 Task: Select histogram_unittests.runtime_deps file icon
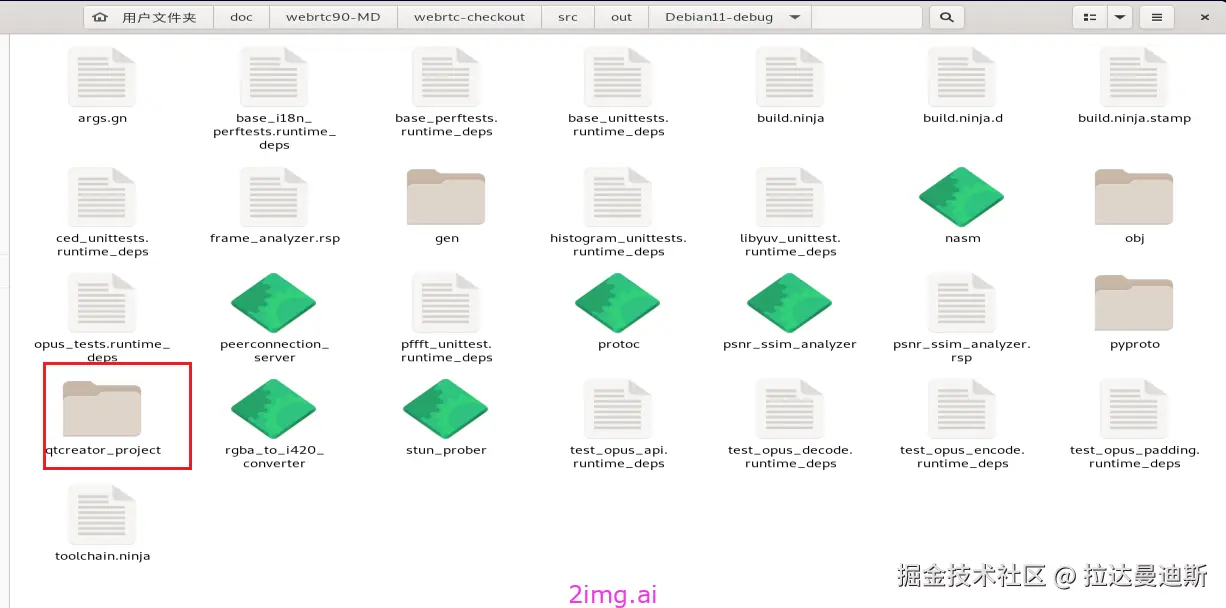(x=618, y=198)
